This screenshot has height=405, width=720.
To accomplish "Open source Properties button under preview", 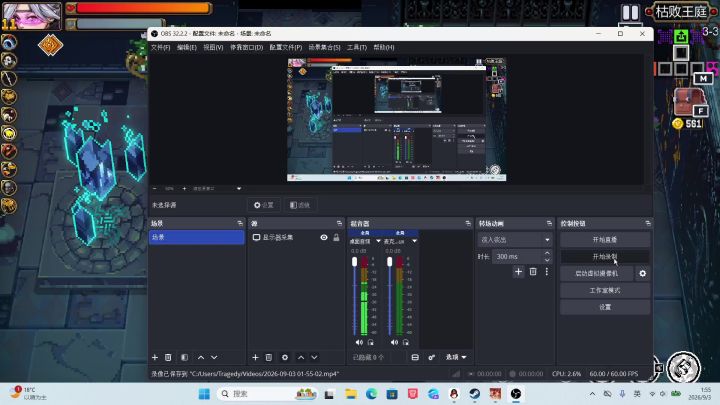I will [264, 205].
